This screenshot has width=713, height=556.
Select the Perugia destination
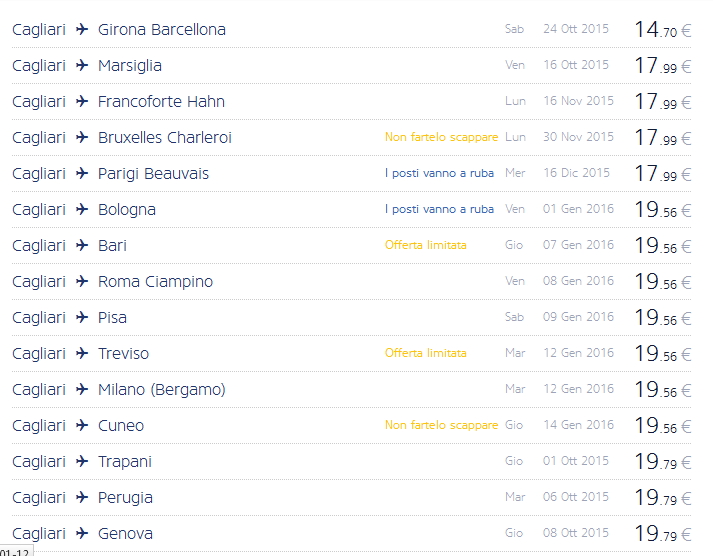pyautogui.click(x=125, y=498)
